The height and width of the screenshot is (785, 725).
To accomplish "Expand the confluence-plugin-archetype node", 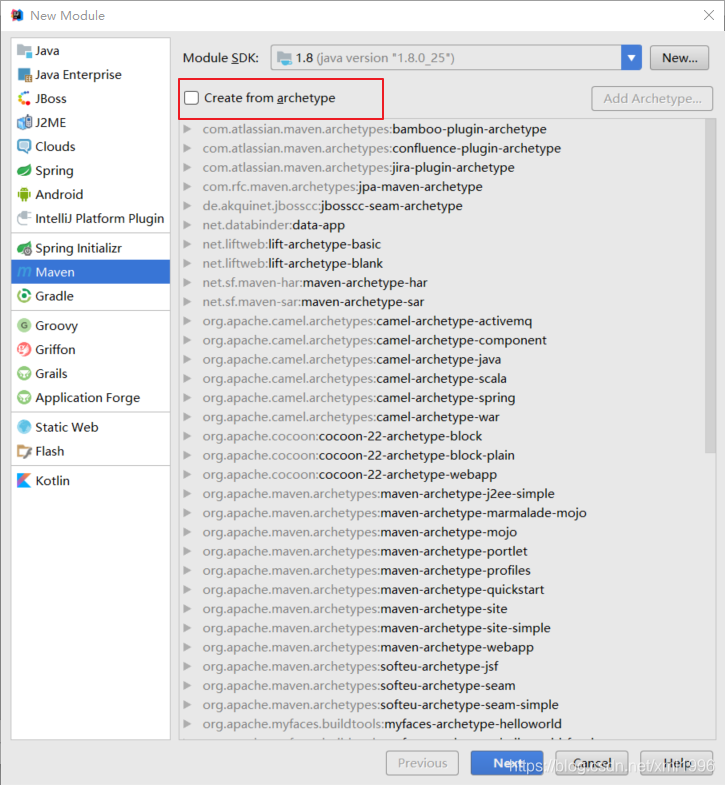I will [x=187, y=148].
